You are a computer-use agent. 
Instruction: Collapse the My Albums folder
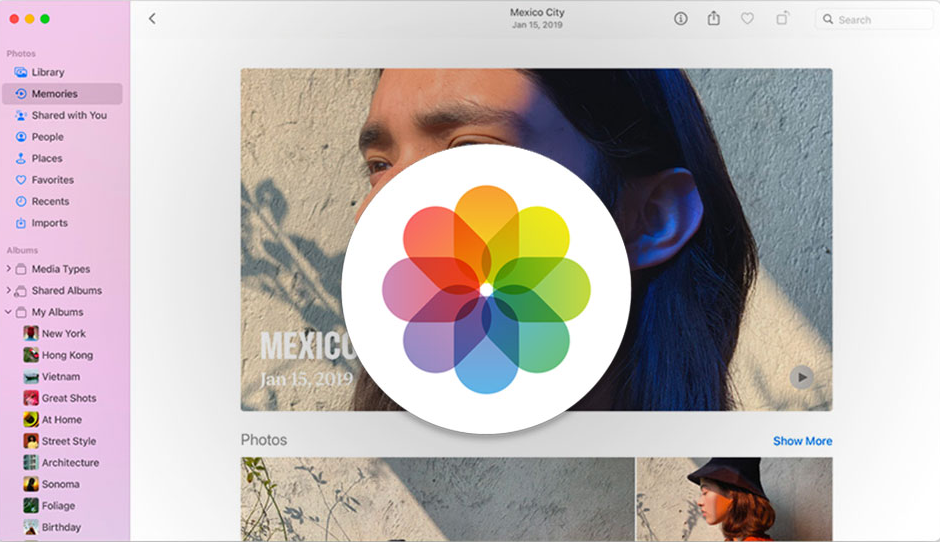point(9,312)
